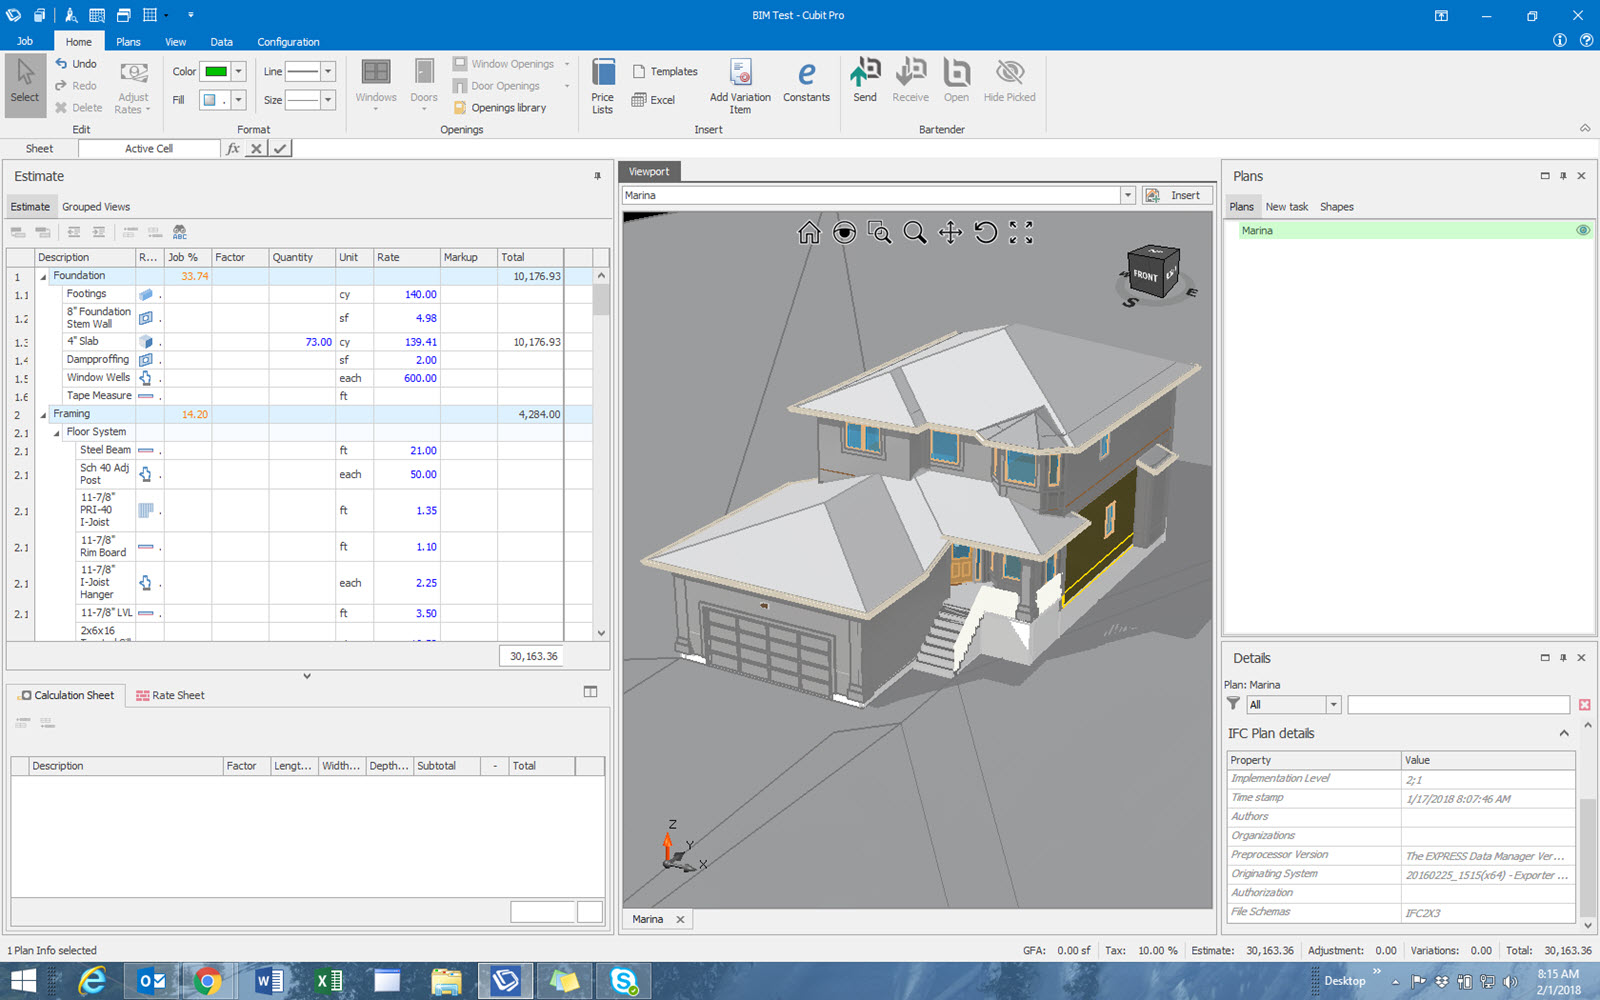The width and height of the screenshot is (1600, 1000).
Task: Open Excel from the Windows taskbar
Action: click(x=328, y=981)
